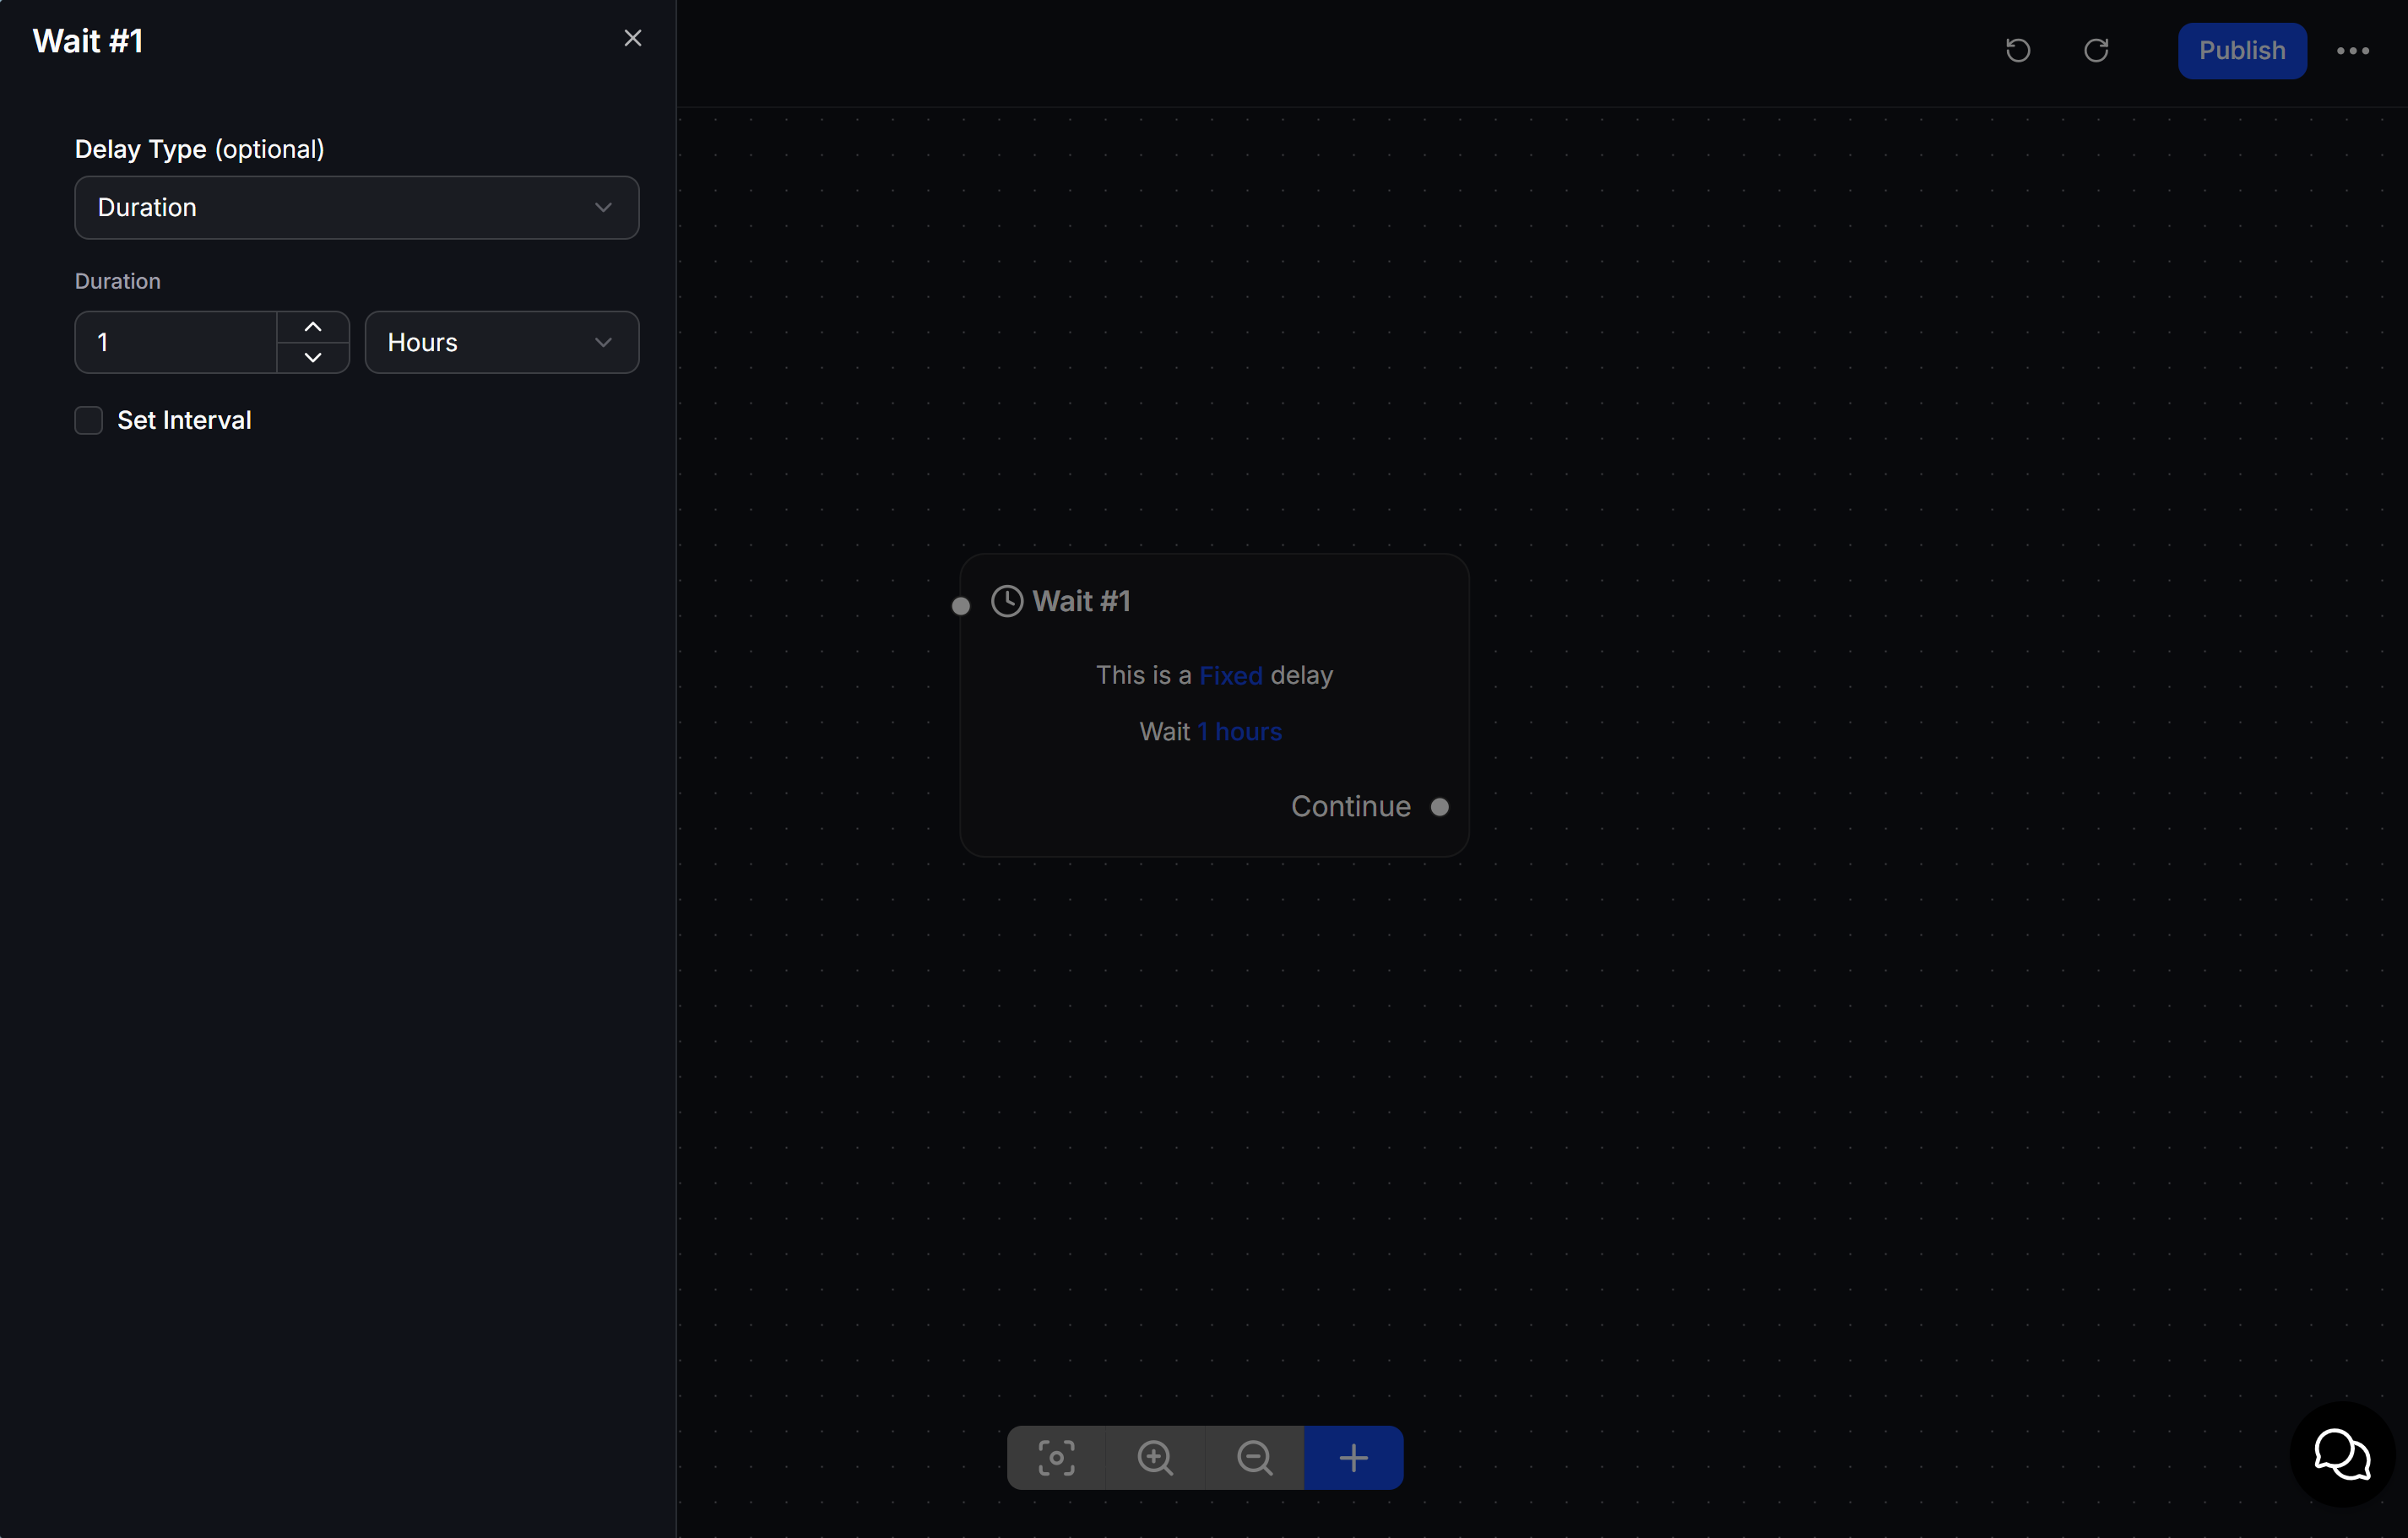Open the more options ellipsis menu

pos(2353,50)
